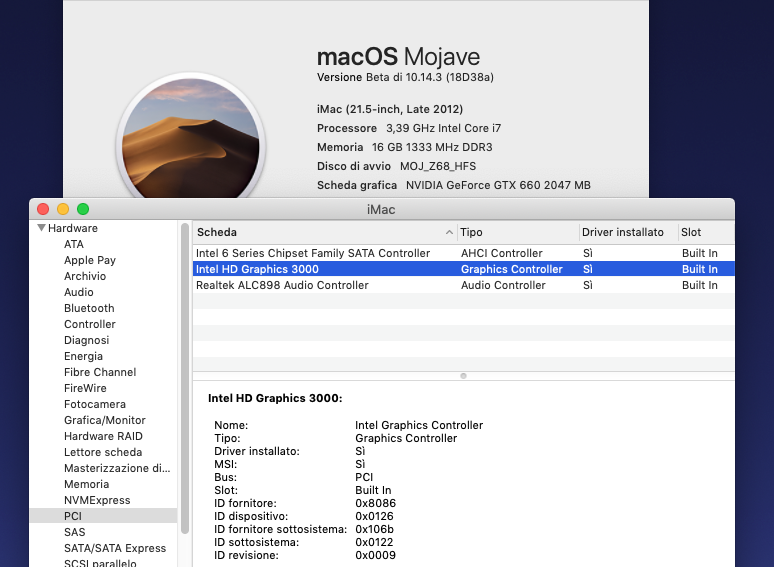The height and width of the screenshot is (567, 774).
Task: Select Energia in the sidebar
Action: [83, 356]
